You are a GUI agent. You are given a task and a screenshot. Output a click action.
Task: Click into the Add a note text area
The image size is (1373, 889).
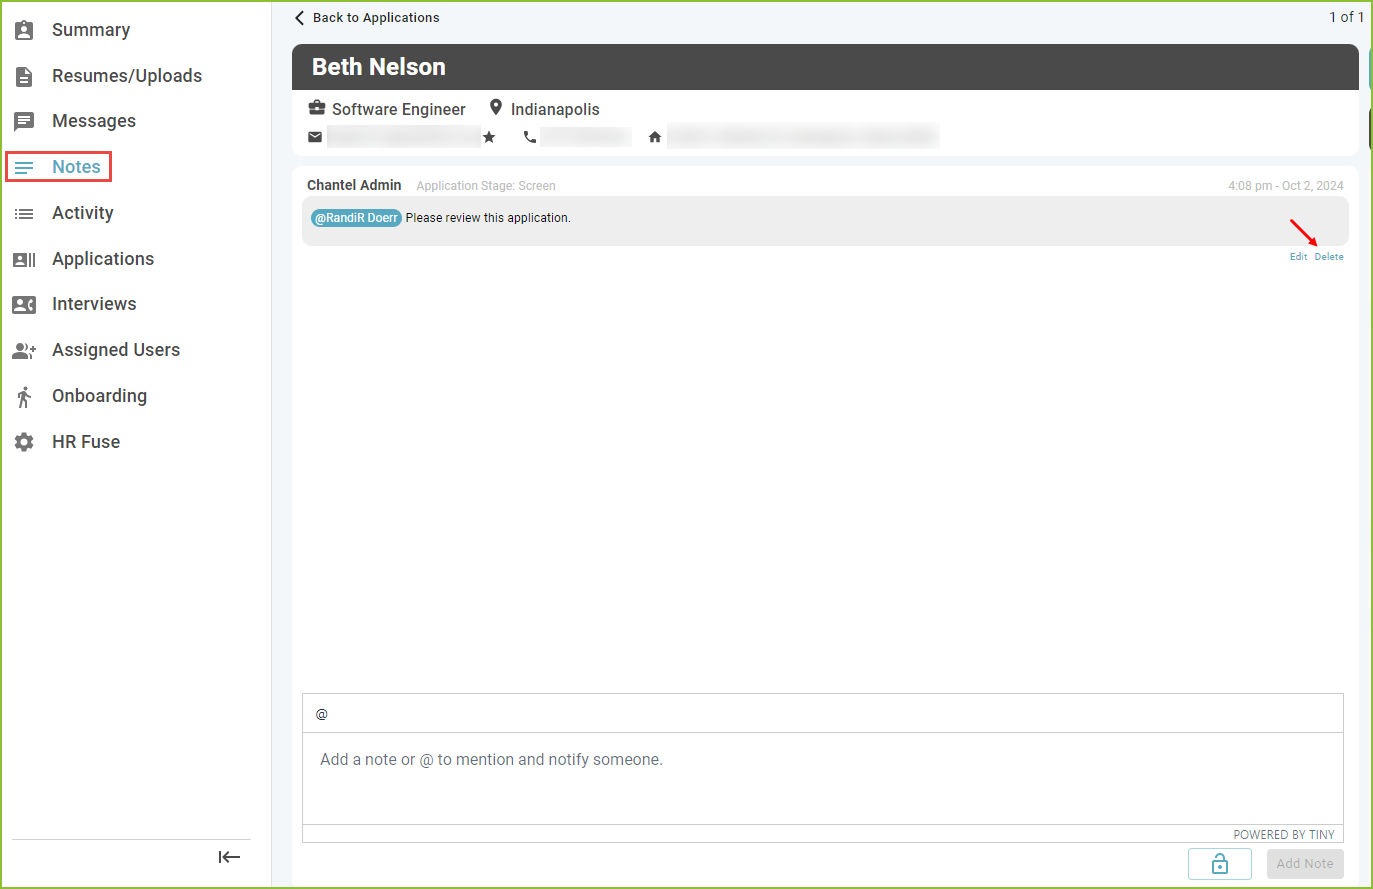[823, 779]
